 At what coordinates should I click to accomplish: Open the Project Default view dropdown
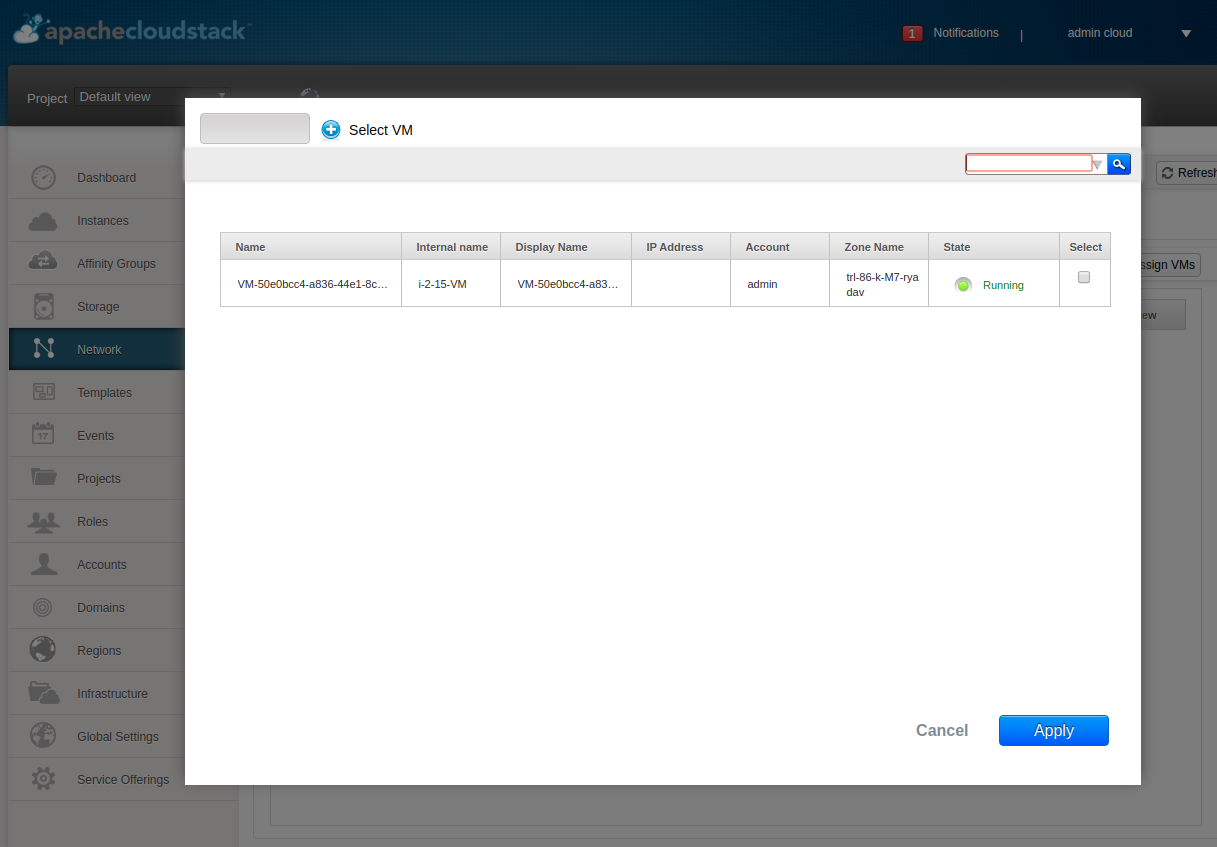click(x=152, y=97)
